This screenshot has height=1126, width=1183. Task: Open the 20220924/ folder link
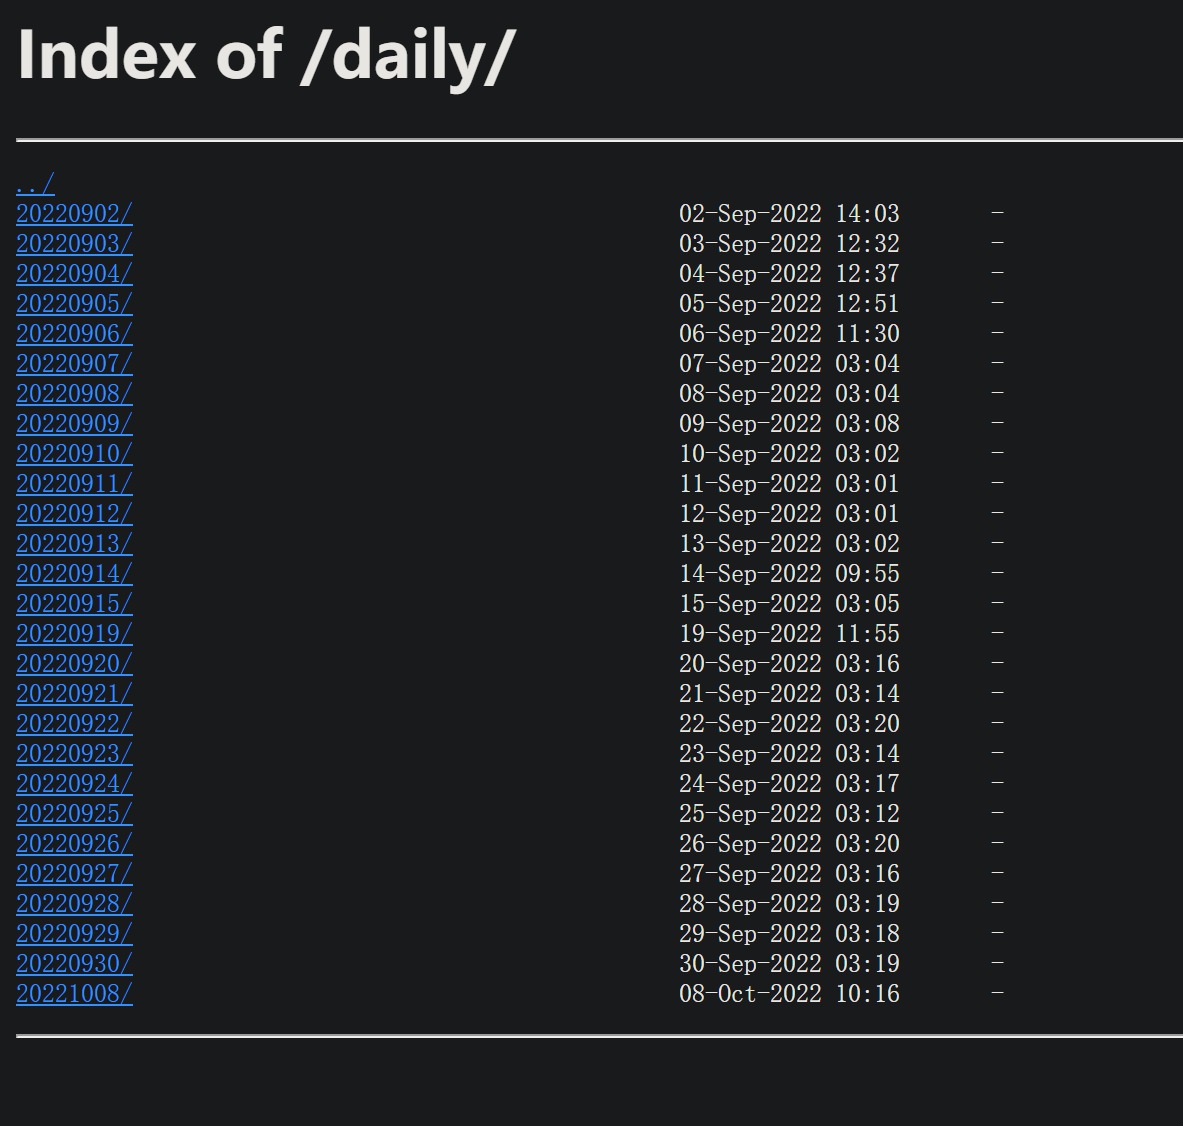[x=75, y=783]
